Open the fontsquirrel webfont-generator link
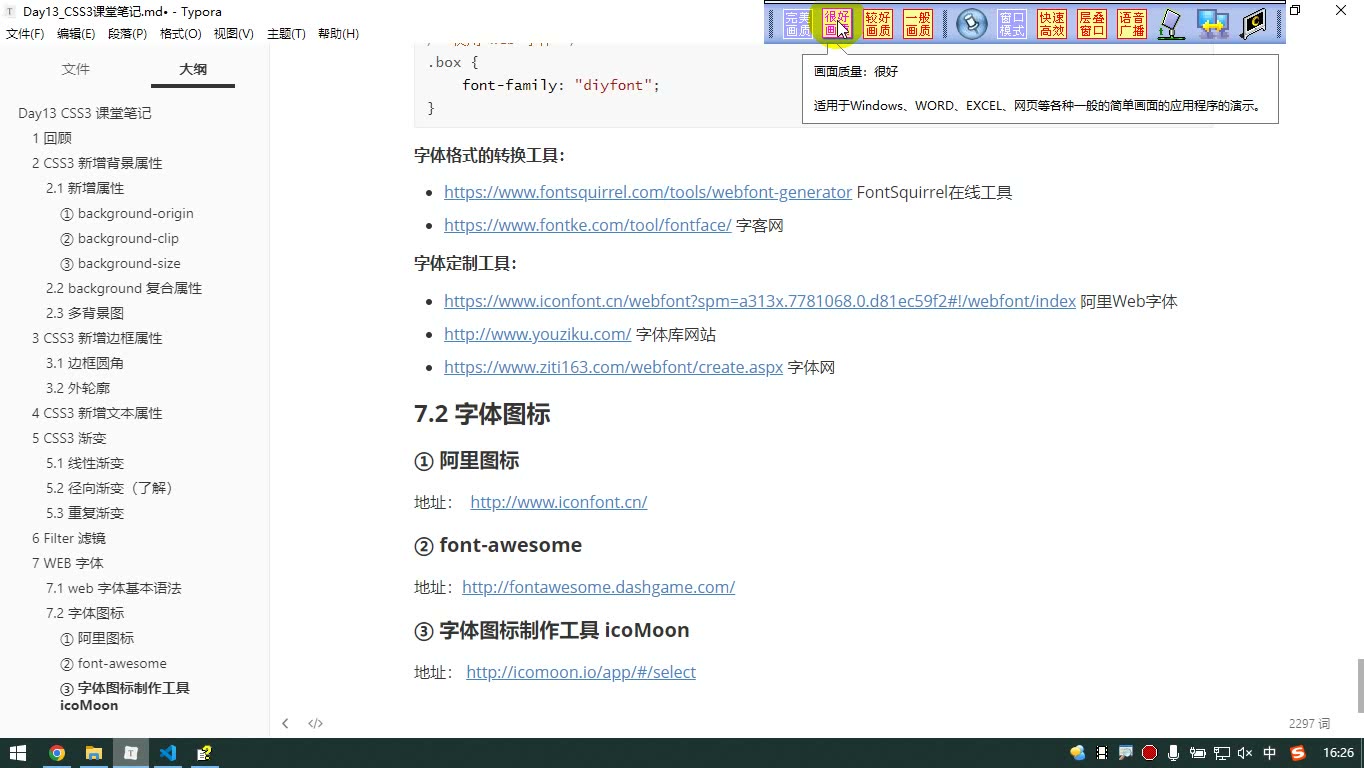 [648, 192]
